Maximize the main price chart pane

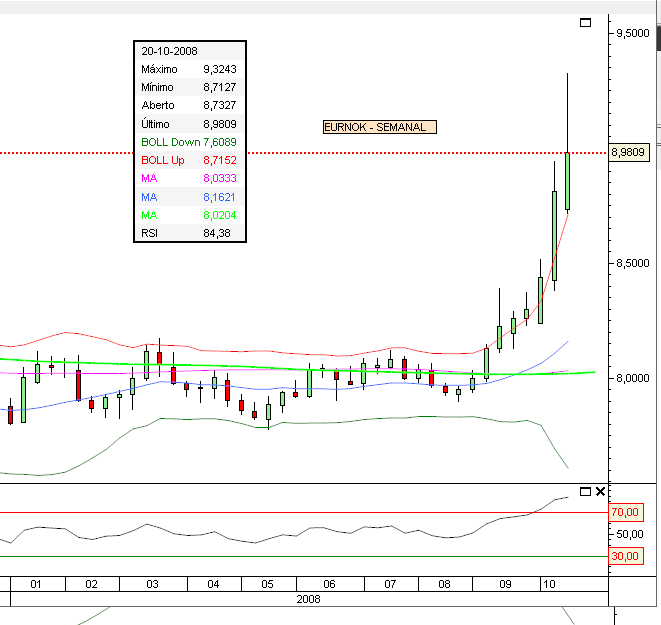tap(585, 23)
